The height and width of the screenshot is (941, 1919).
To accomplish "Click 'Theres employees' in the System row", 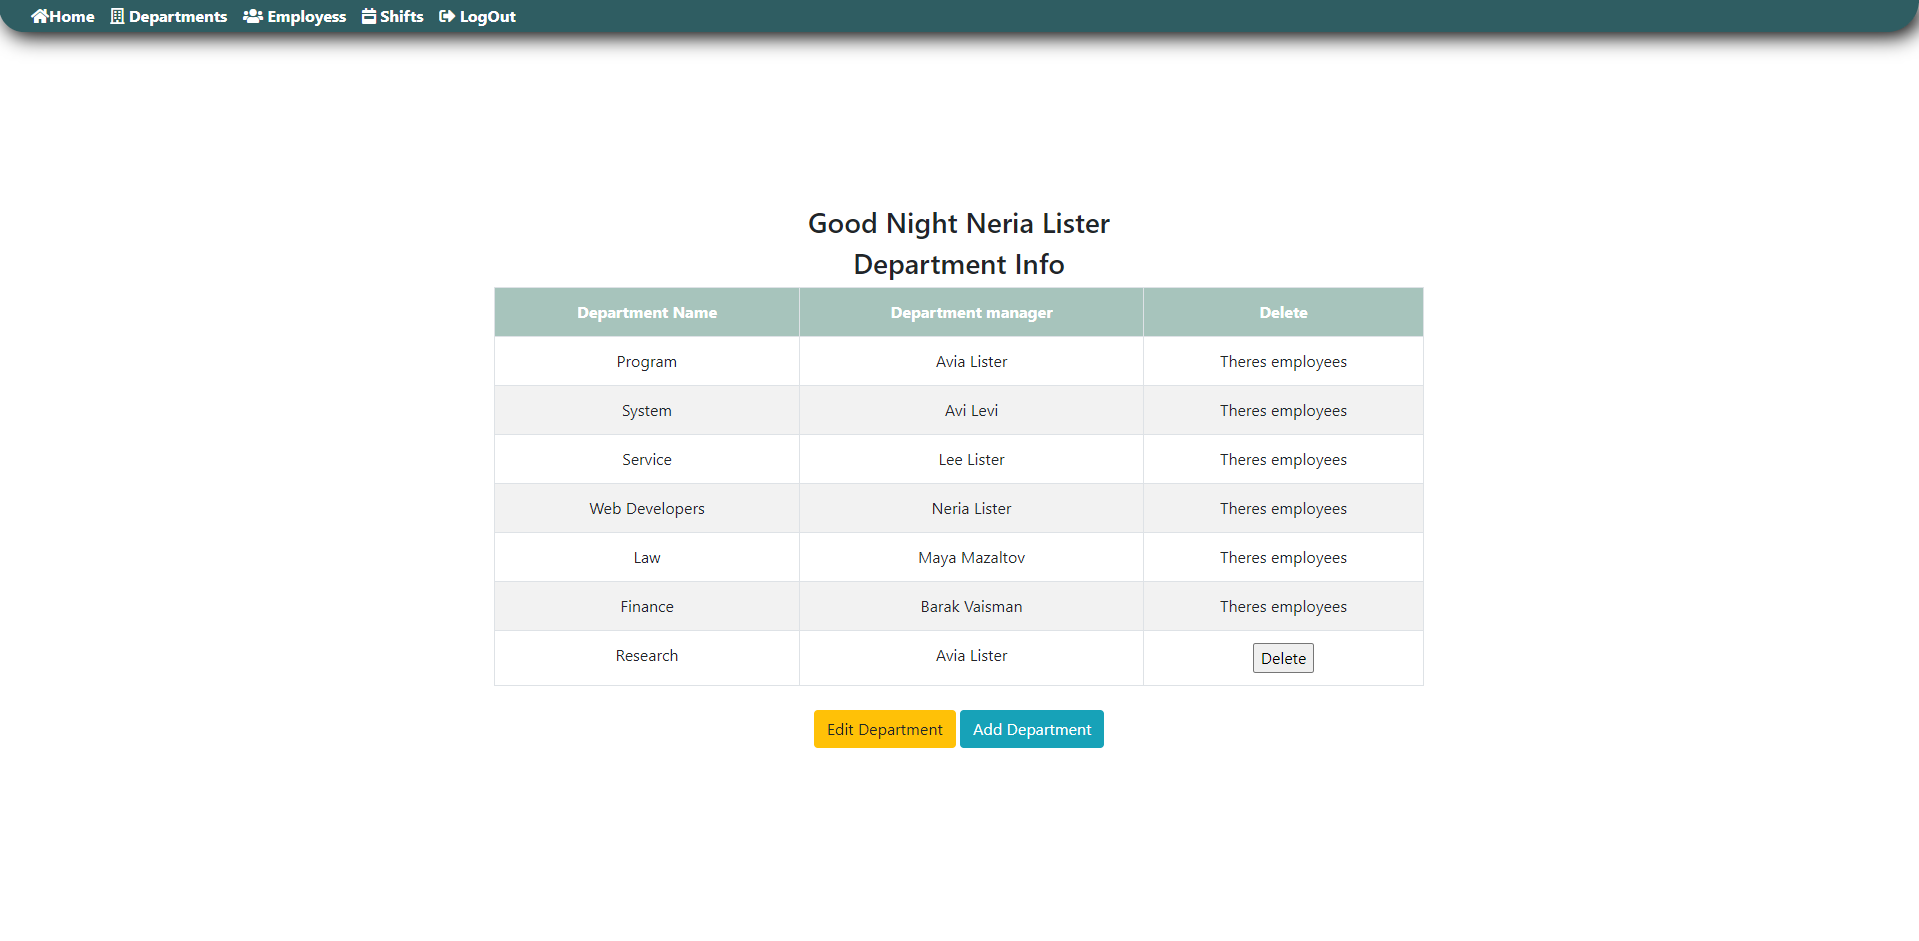I will click(x=1283, y=410).
